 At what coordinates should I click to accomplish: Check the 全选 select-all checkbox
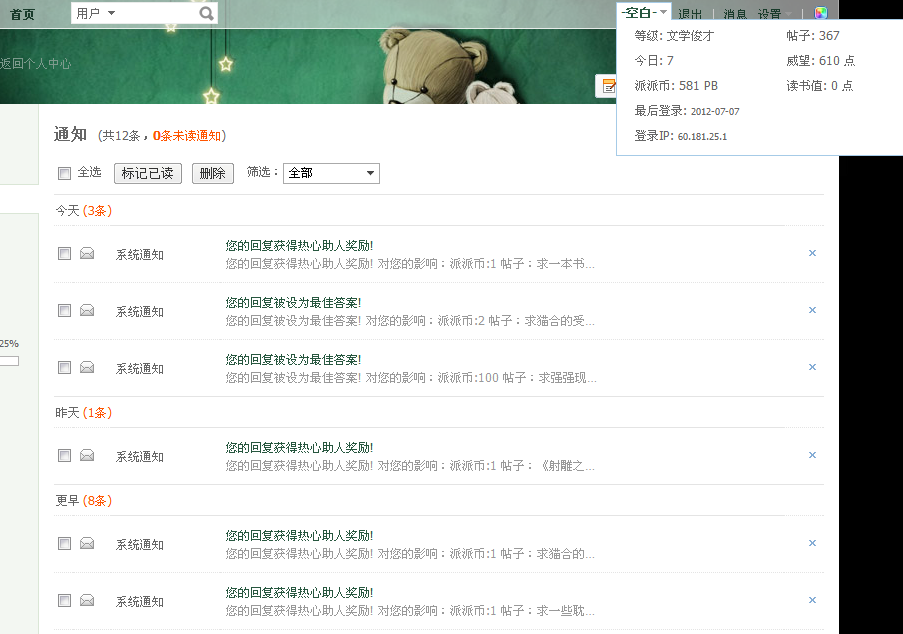[x=64, y=173]
